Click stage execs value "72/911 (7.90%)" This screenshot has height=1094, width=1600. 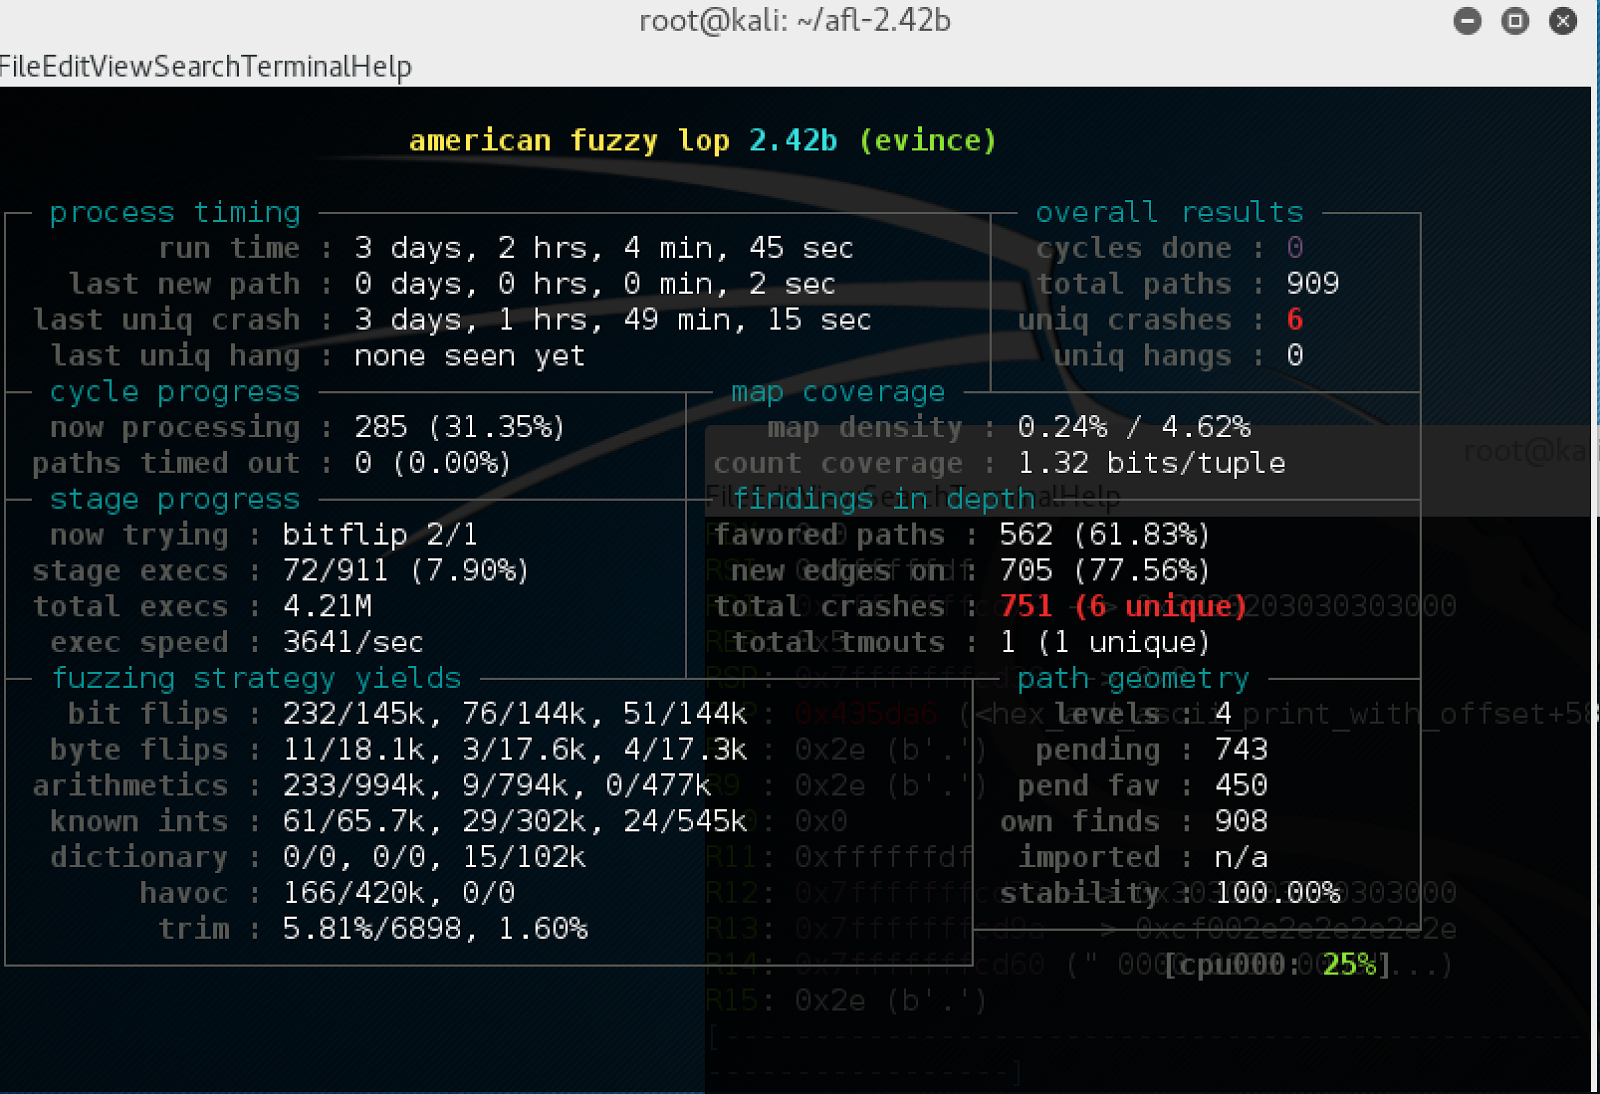(406, 571)
